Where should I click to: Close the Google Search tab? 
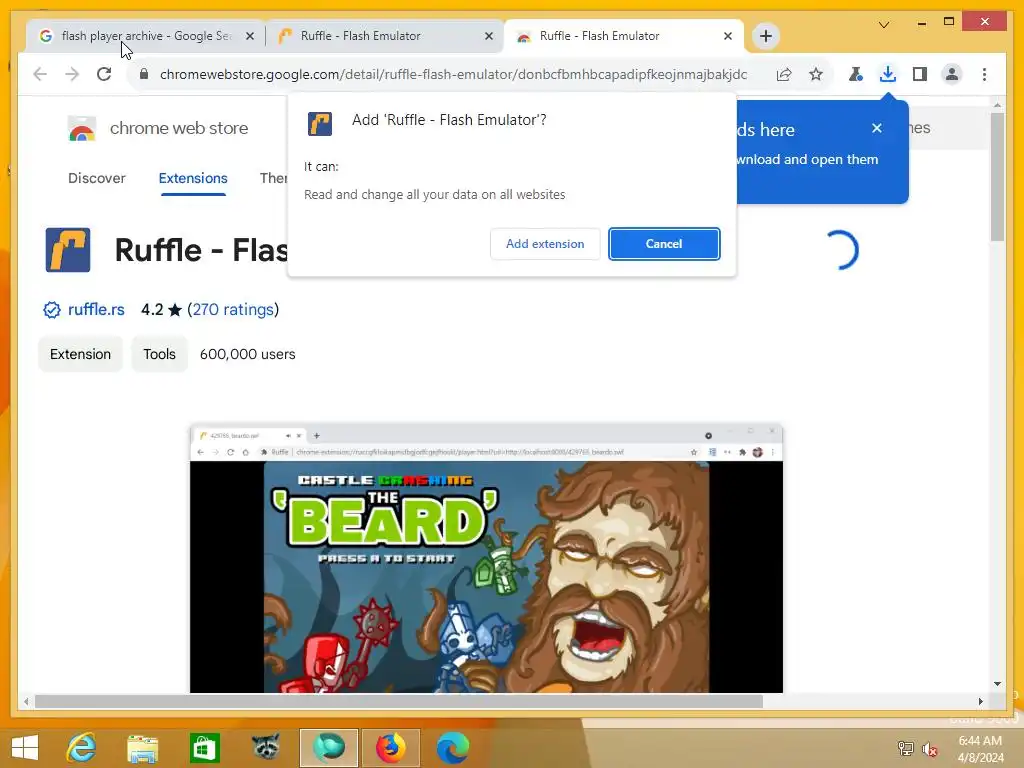coord(249,36)
